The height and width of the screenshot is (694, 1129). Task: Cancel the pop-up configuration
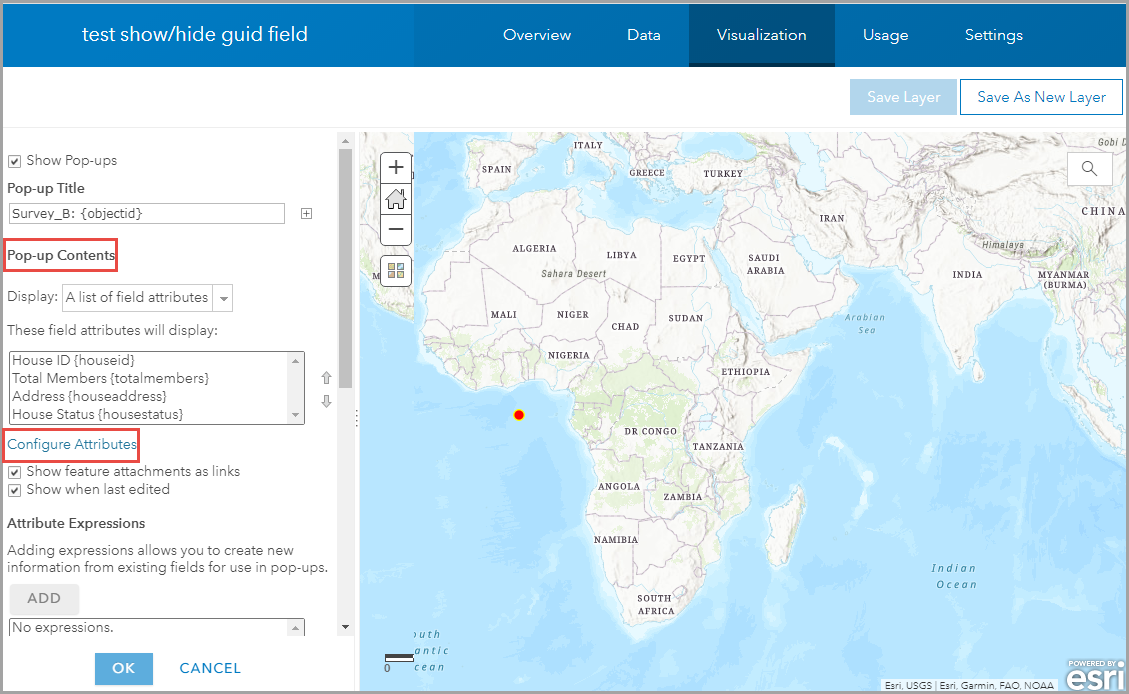[210, 668]
